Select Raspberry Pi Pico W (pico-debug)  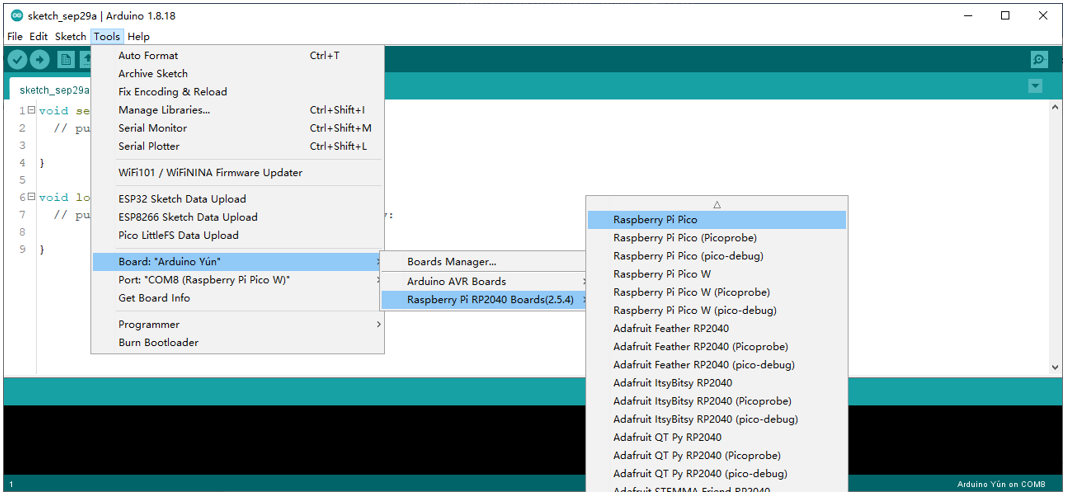click(x=717, y=311)
